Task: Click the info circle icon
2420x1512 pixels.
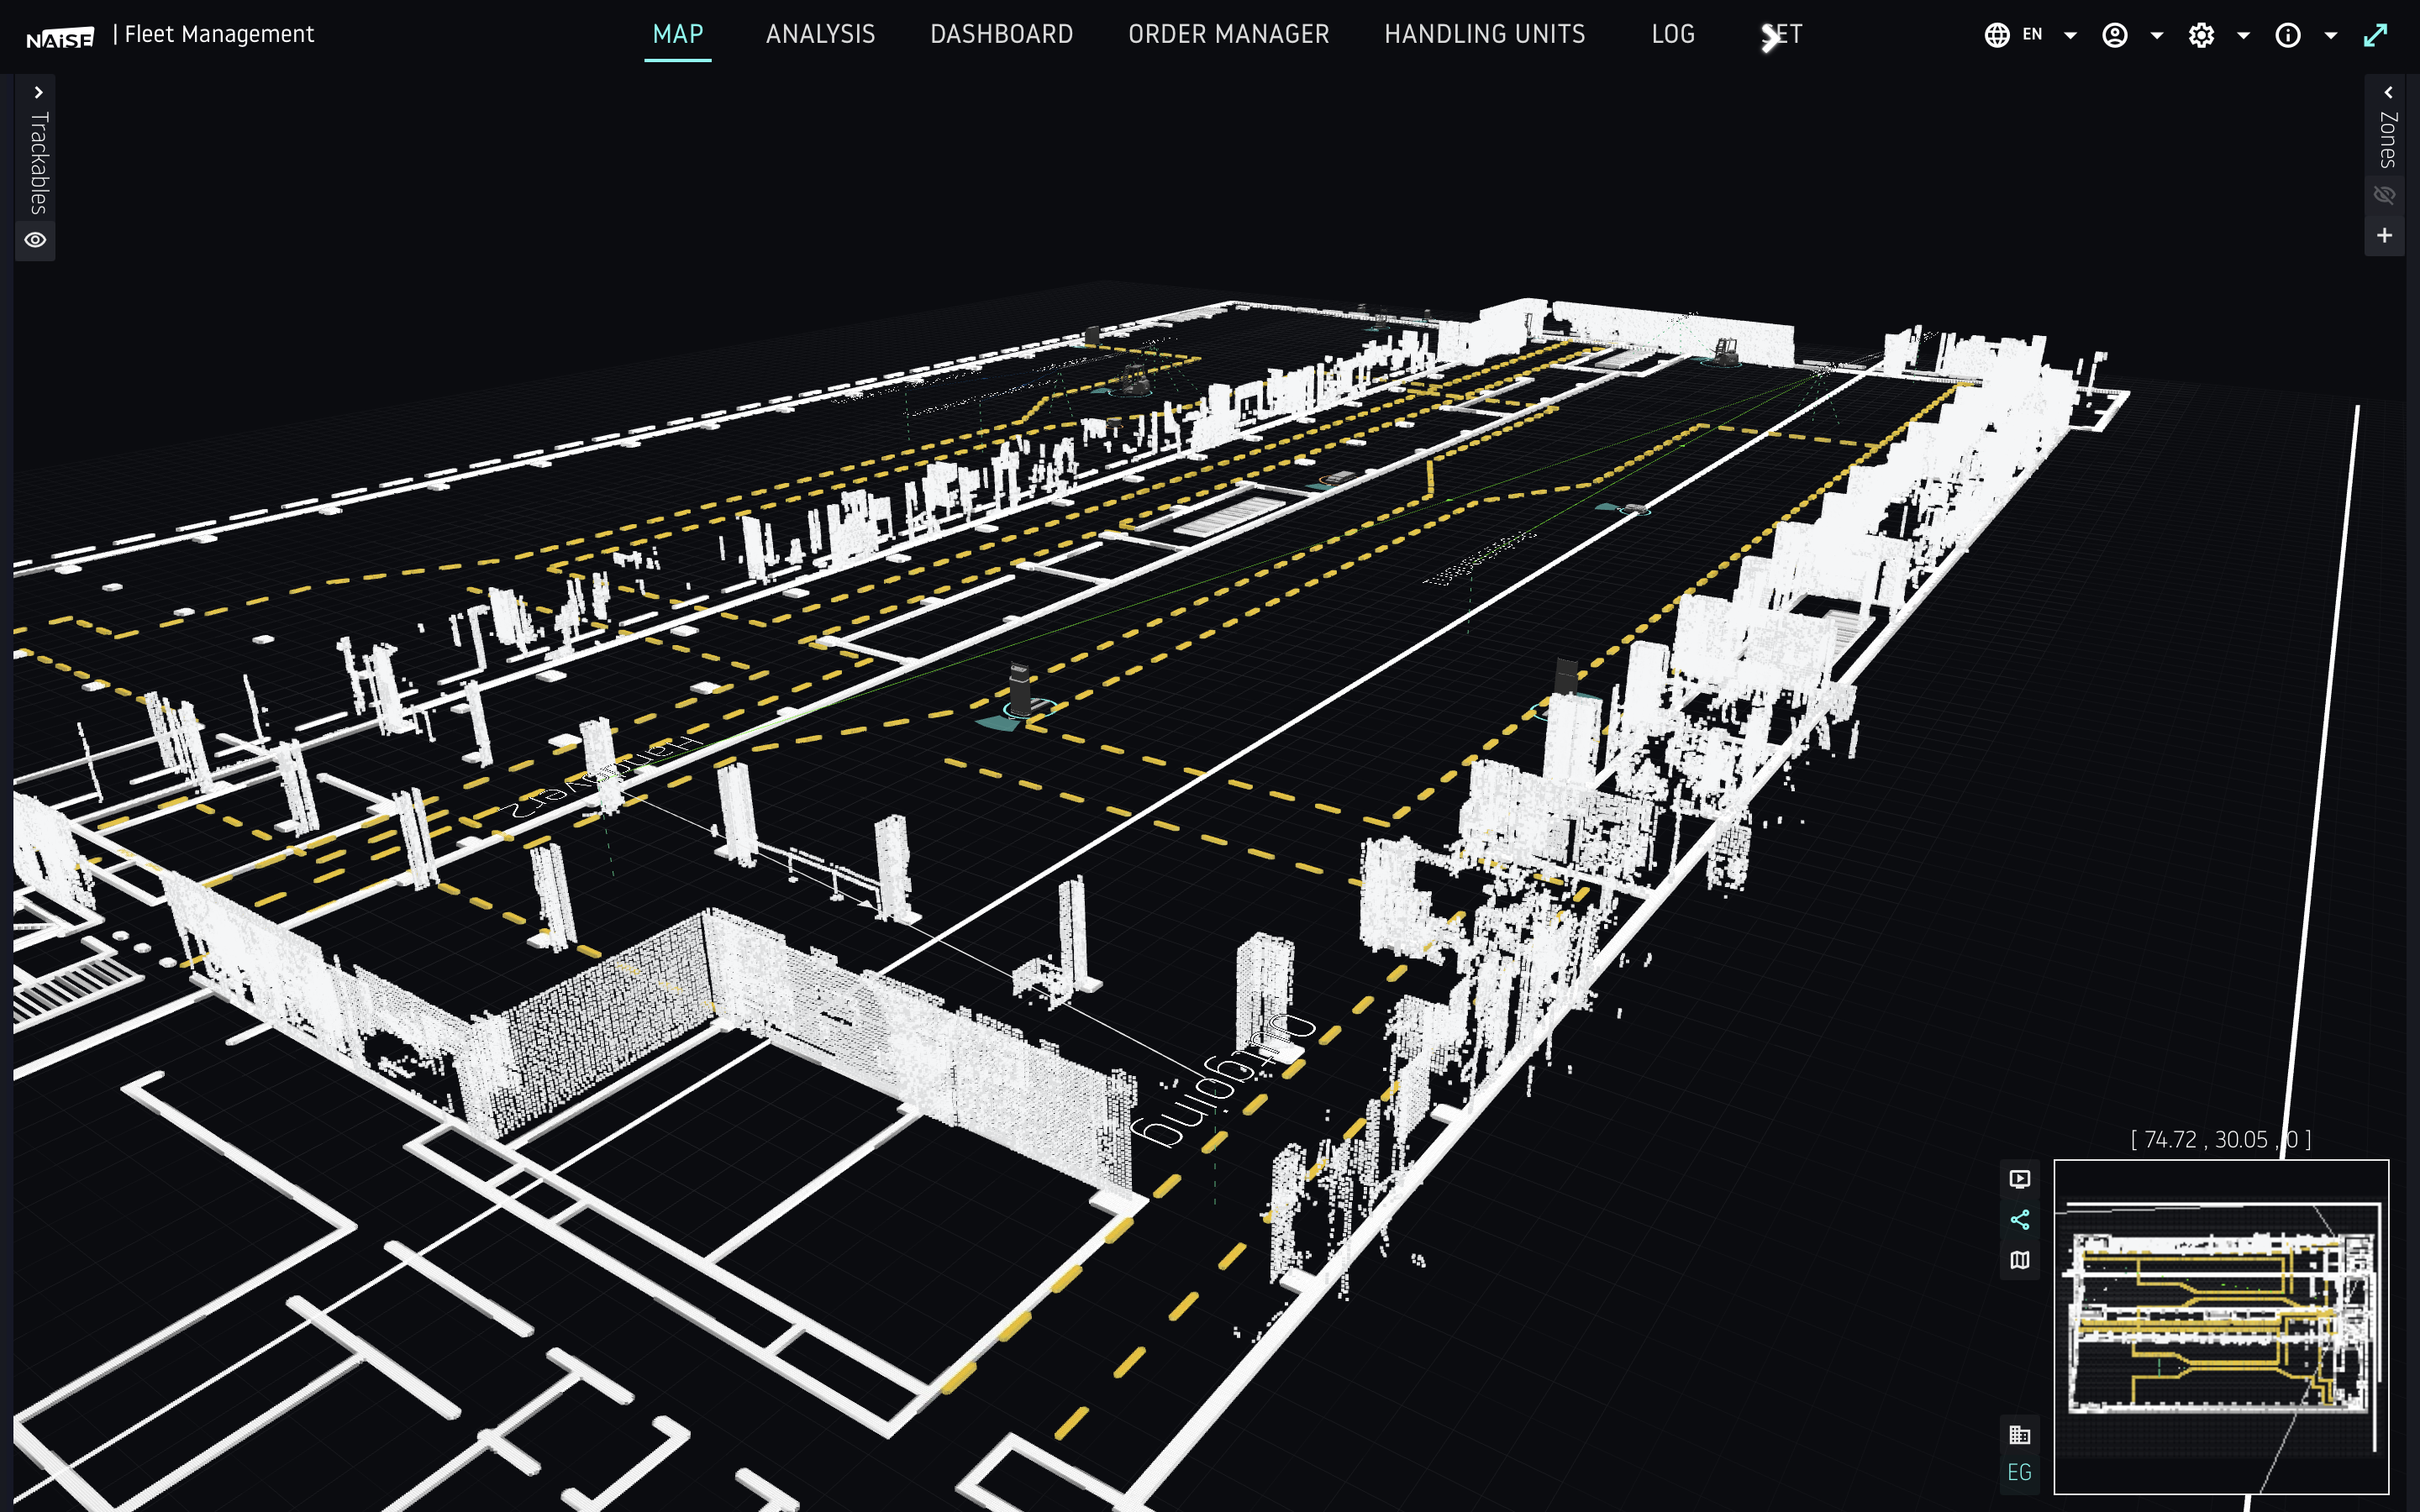Action: [2288, 35]
